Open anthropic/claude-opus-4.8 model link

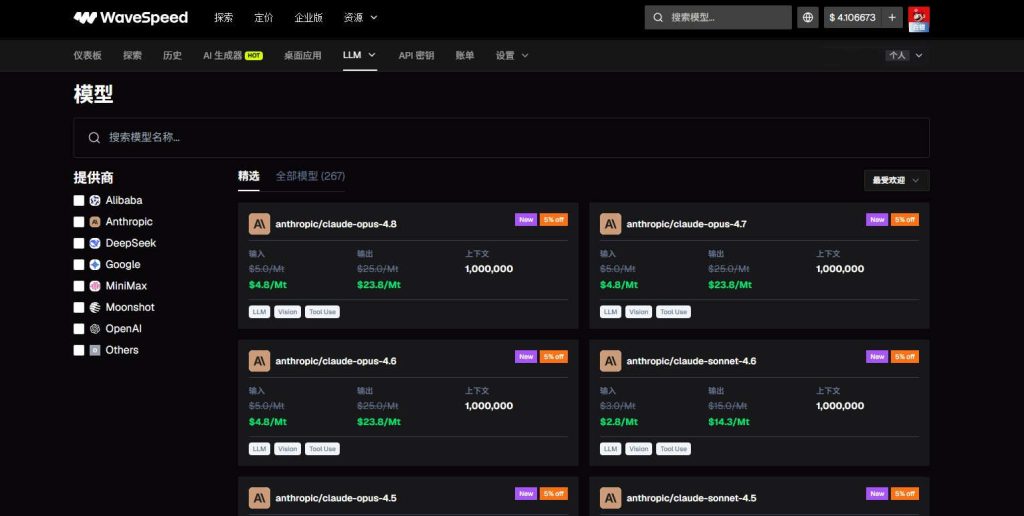[336, 224]
